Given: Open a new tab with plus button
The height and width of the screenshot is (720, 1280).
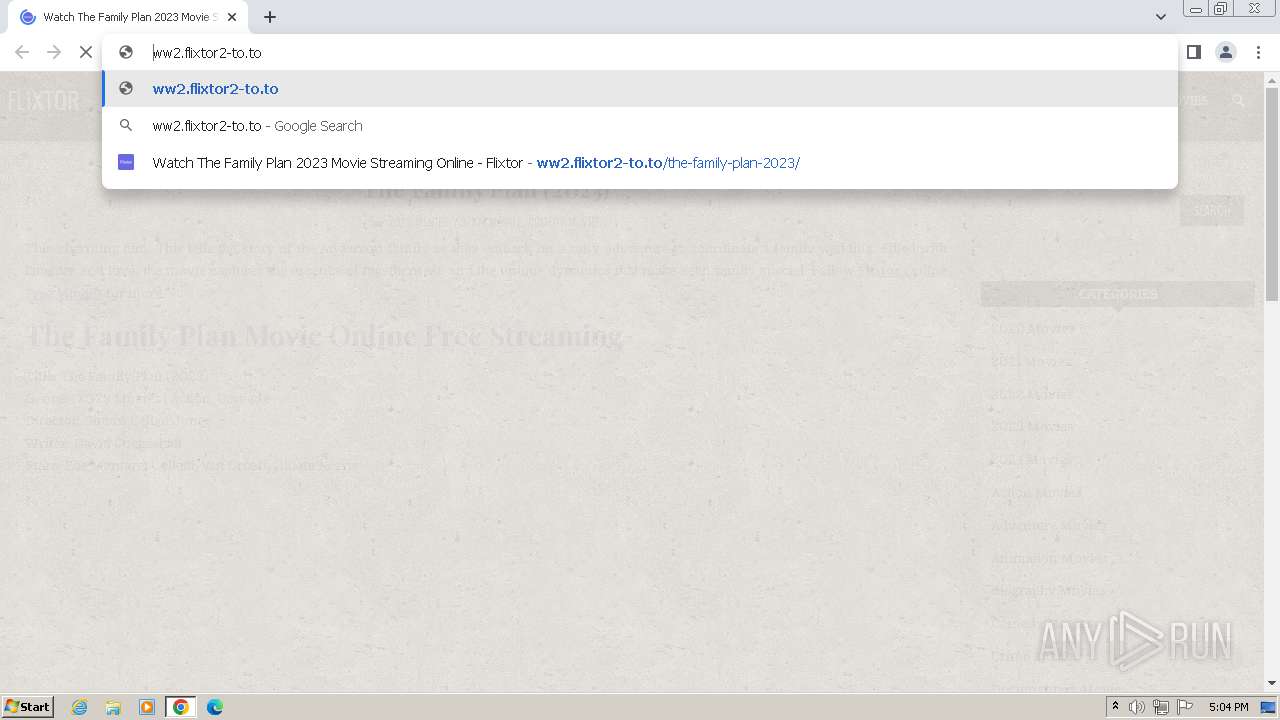Looking at the screenshot, I should coord(270,17).
